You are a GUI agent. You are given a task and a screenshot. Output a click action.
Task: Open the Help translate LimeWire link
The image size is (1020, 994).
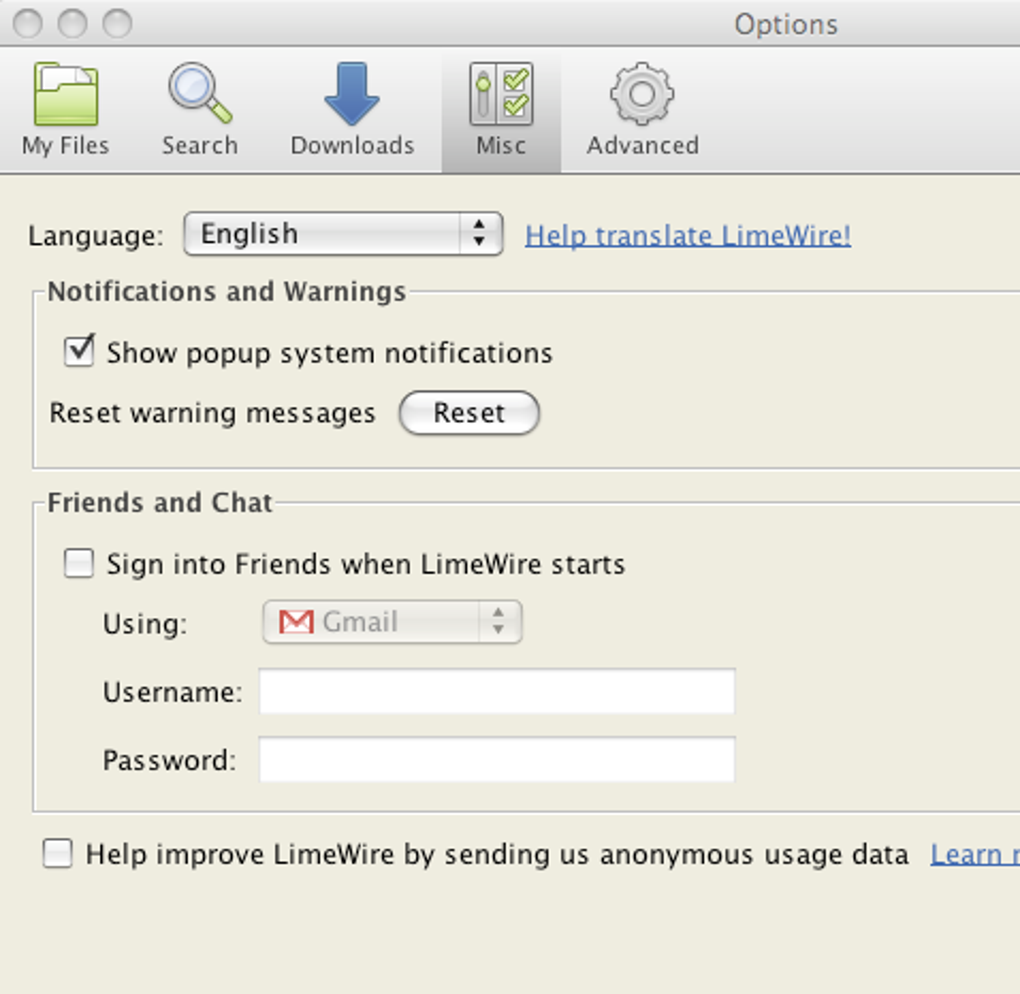pyautogui.click(x=688, y=236)
